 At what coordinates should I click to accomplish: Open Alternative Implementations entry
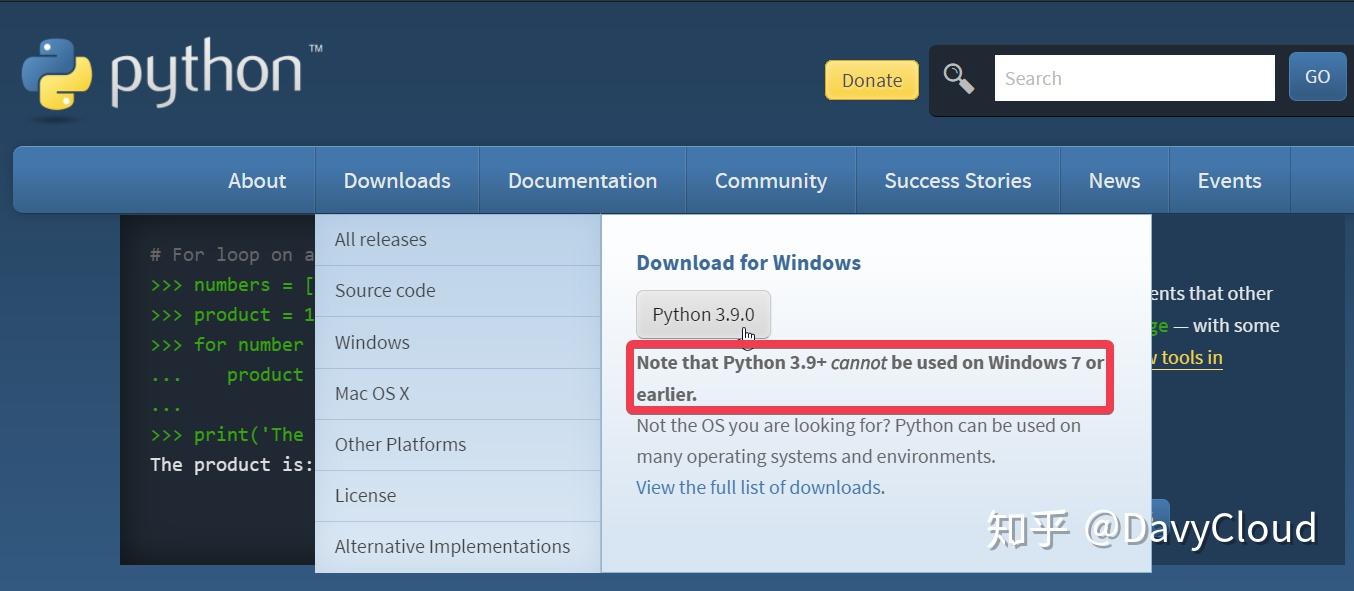452,546
